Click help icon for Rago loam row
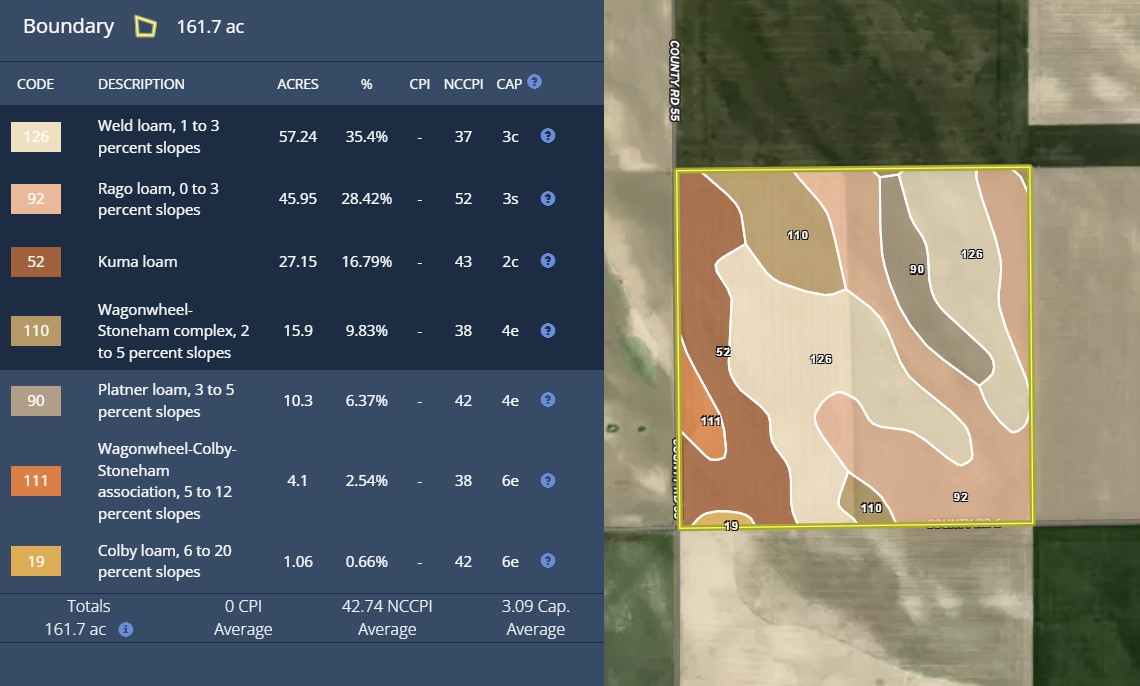The image size is (1140, 686). pyautogui.click(x=548, y=198)
